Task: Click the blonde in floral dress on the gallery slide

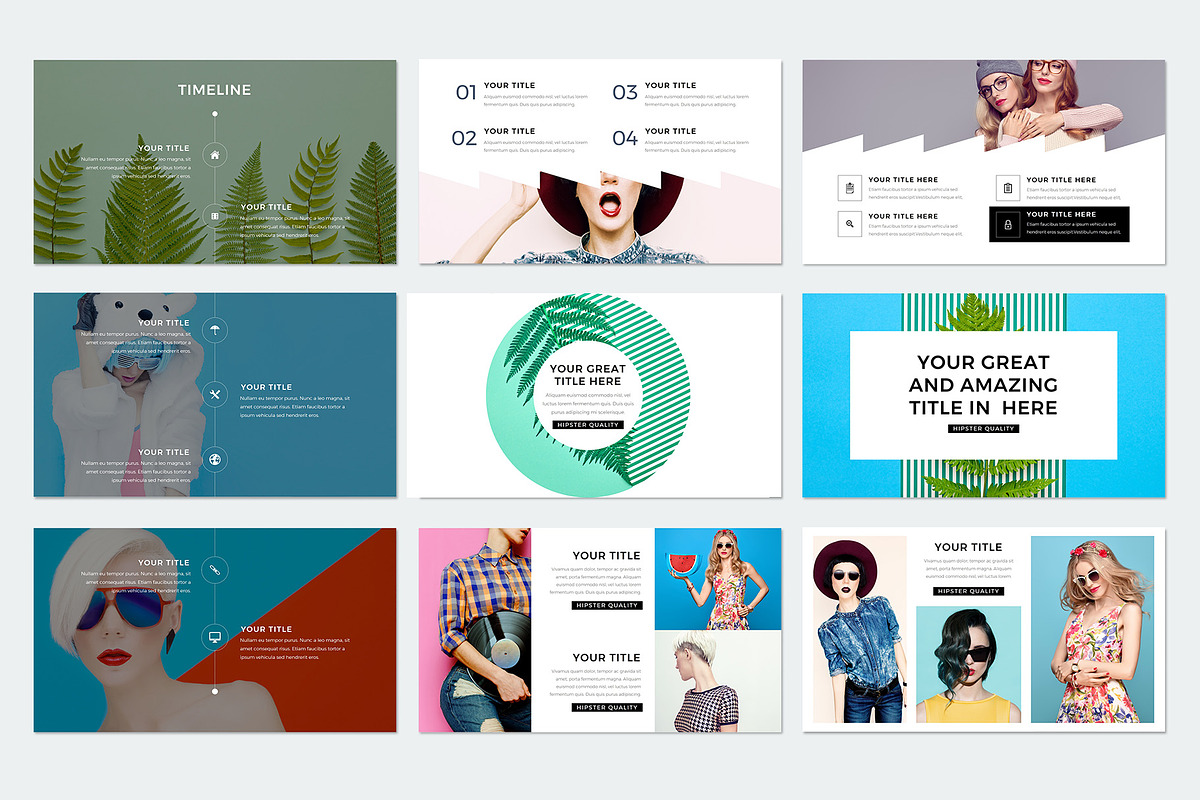Action: click(x=1092, y=629)
